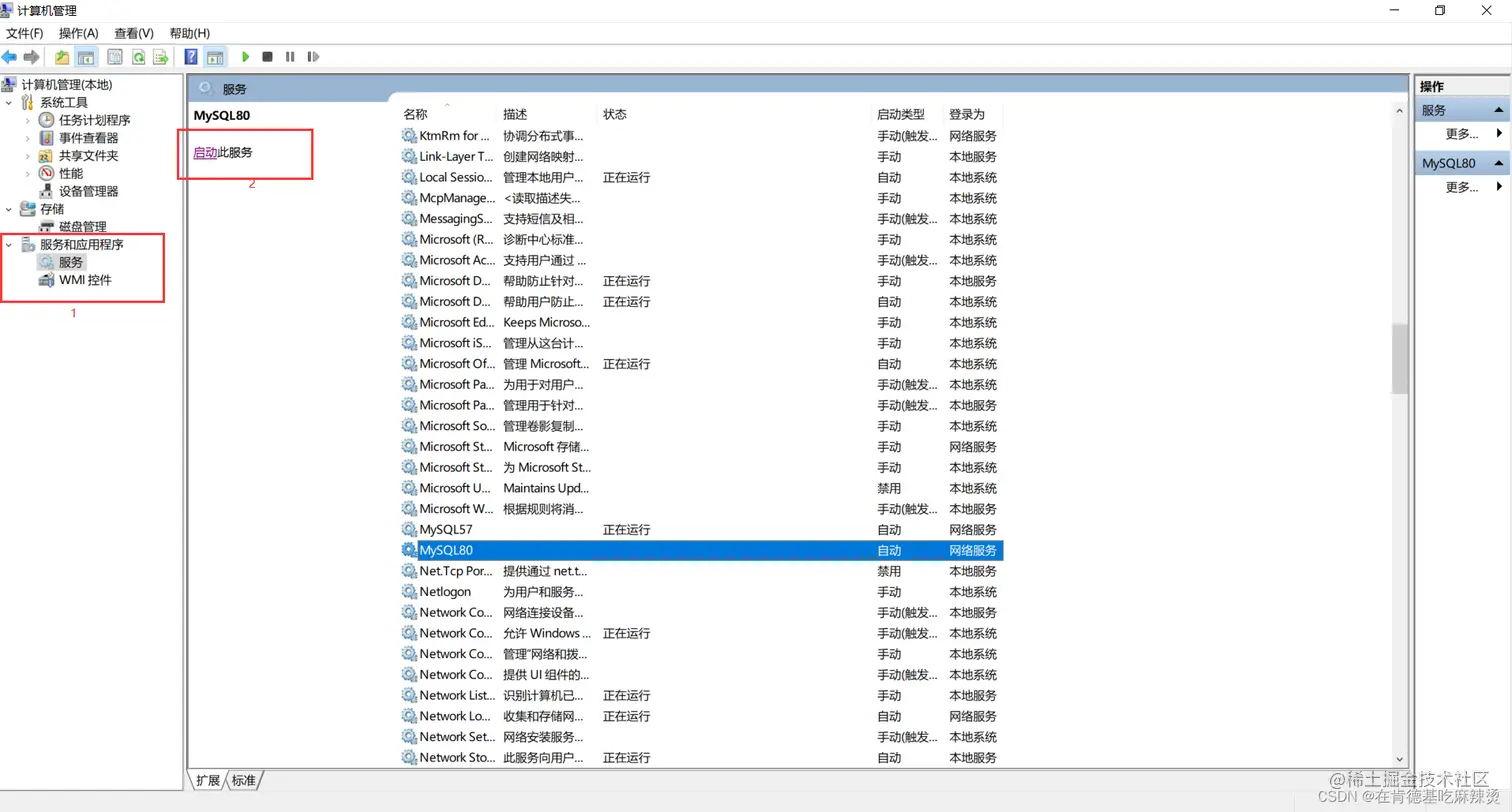Click the services list vertical scrollbar thumb

[1399, 360]
